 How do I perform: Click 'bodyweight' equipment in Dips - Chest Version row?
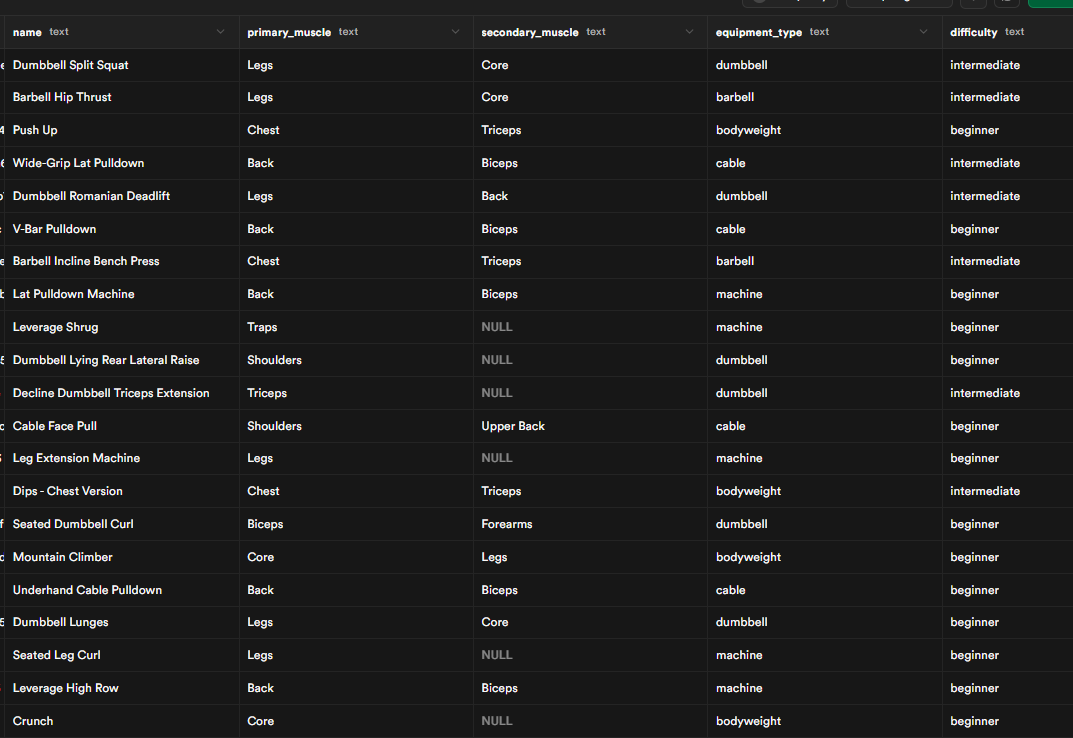(x=825, y=491)
